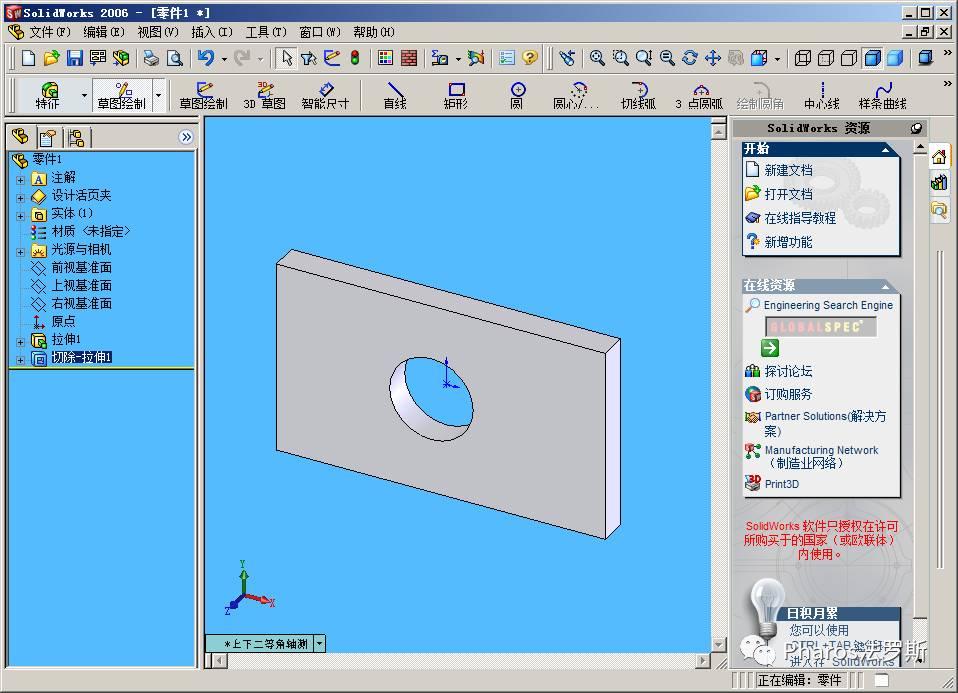Click the 探讨论坛 link
Viewport: 958px width, 693px height.
coord(788,371)
